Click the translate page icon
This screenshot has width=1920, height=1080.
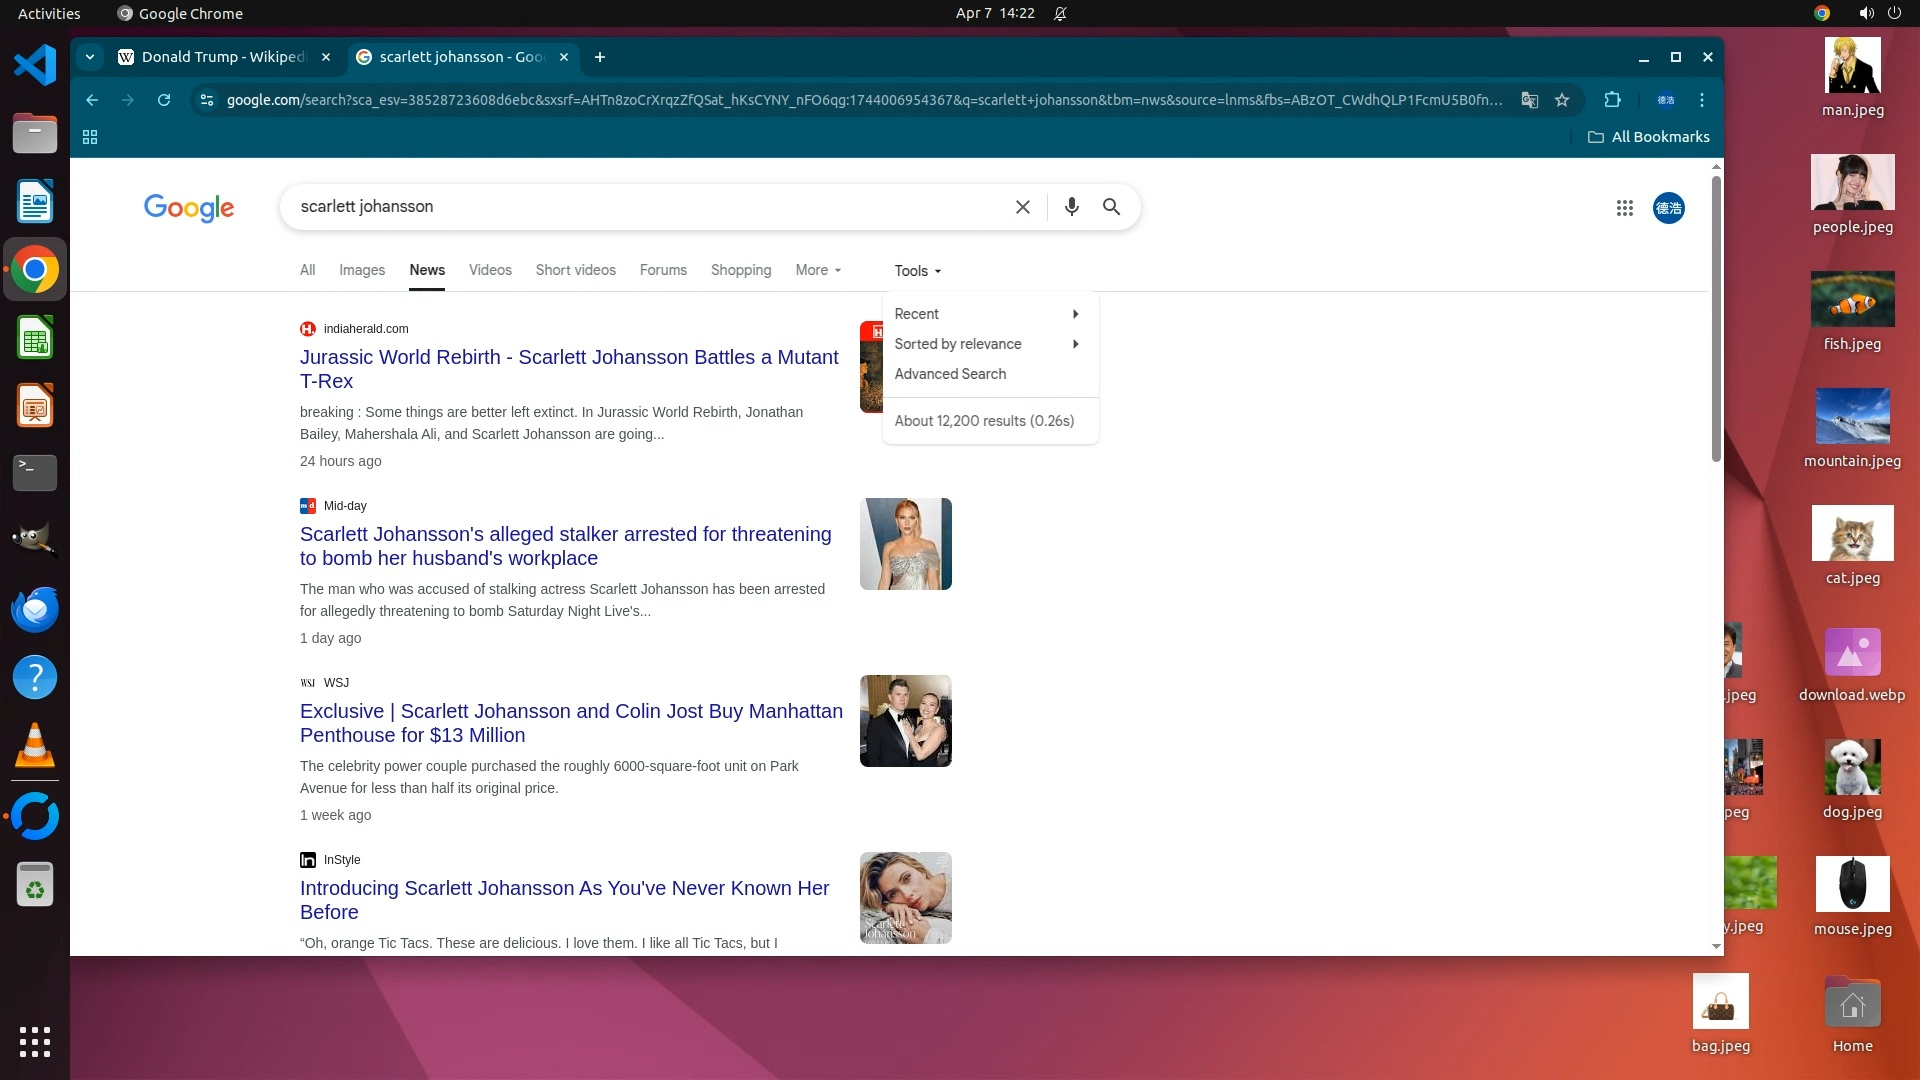tap(1529, 100)
